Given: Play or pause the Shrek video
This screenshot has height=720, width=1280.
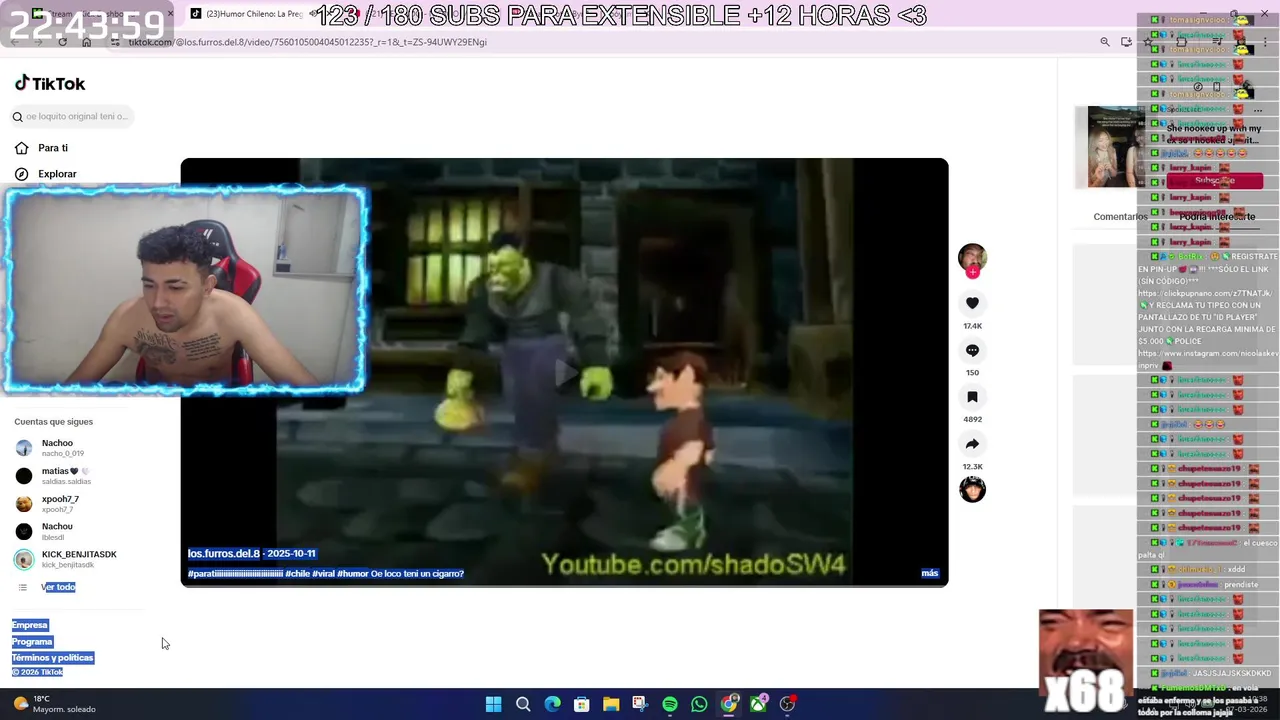Looking at the screenshot, I should pos(564,372).
